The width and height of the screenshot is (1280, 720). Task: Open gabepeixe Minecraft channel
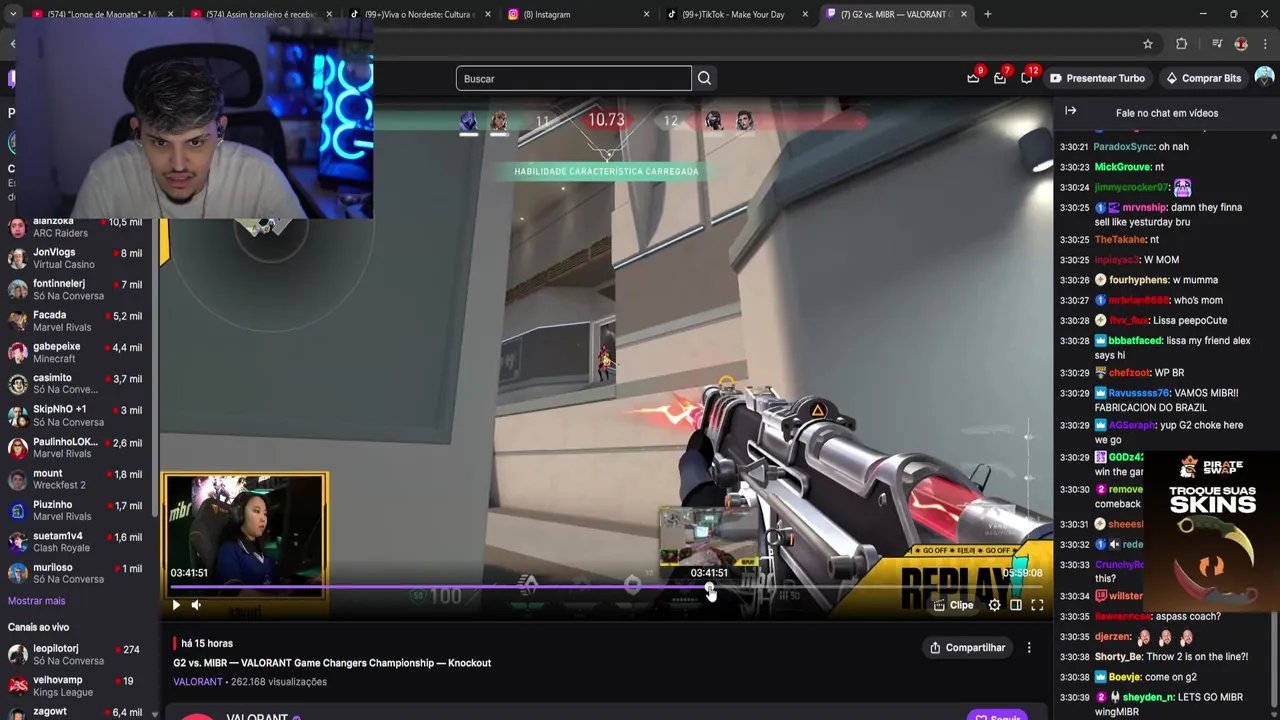pyautogui.click(x=76, y=353)
